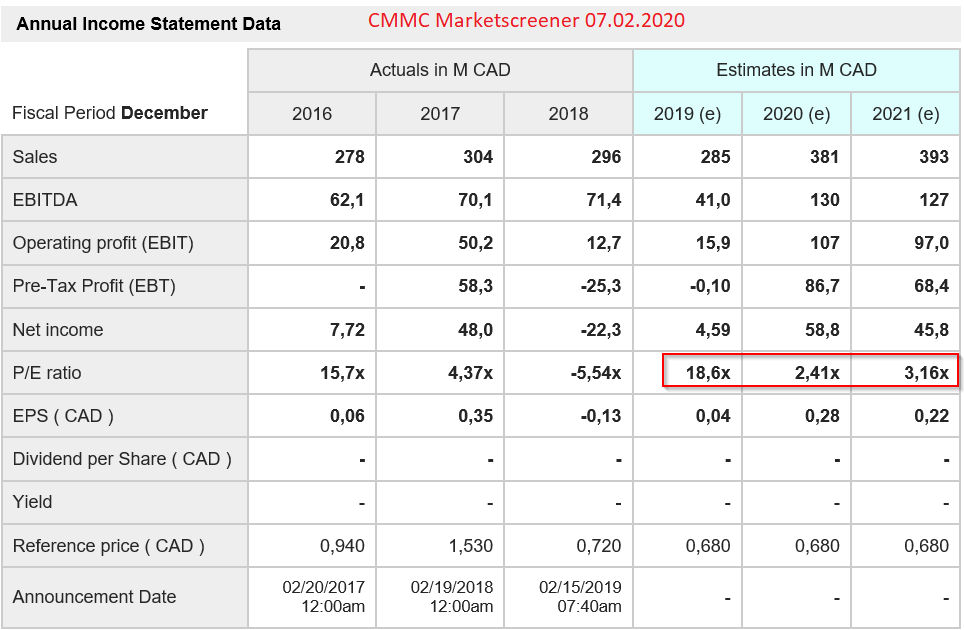Viewport: 964px width, 630px height.
Task: Select the Net income row label
Action: tap(58, 330)
